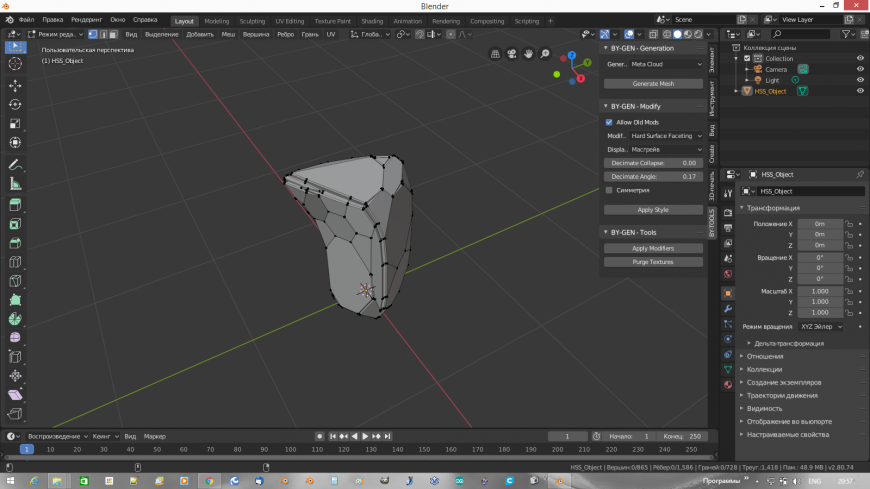Image resolution: width=870 pixels, height=489 pixels.
Task: Click the Apply Modifiers button
Action: [653, 249]
